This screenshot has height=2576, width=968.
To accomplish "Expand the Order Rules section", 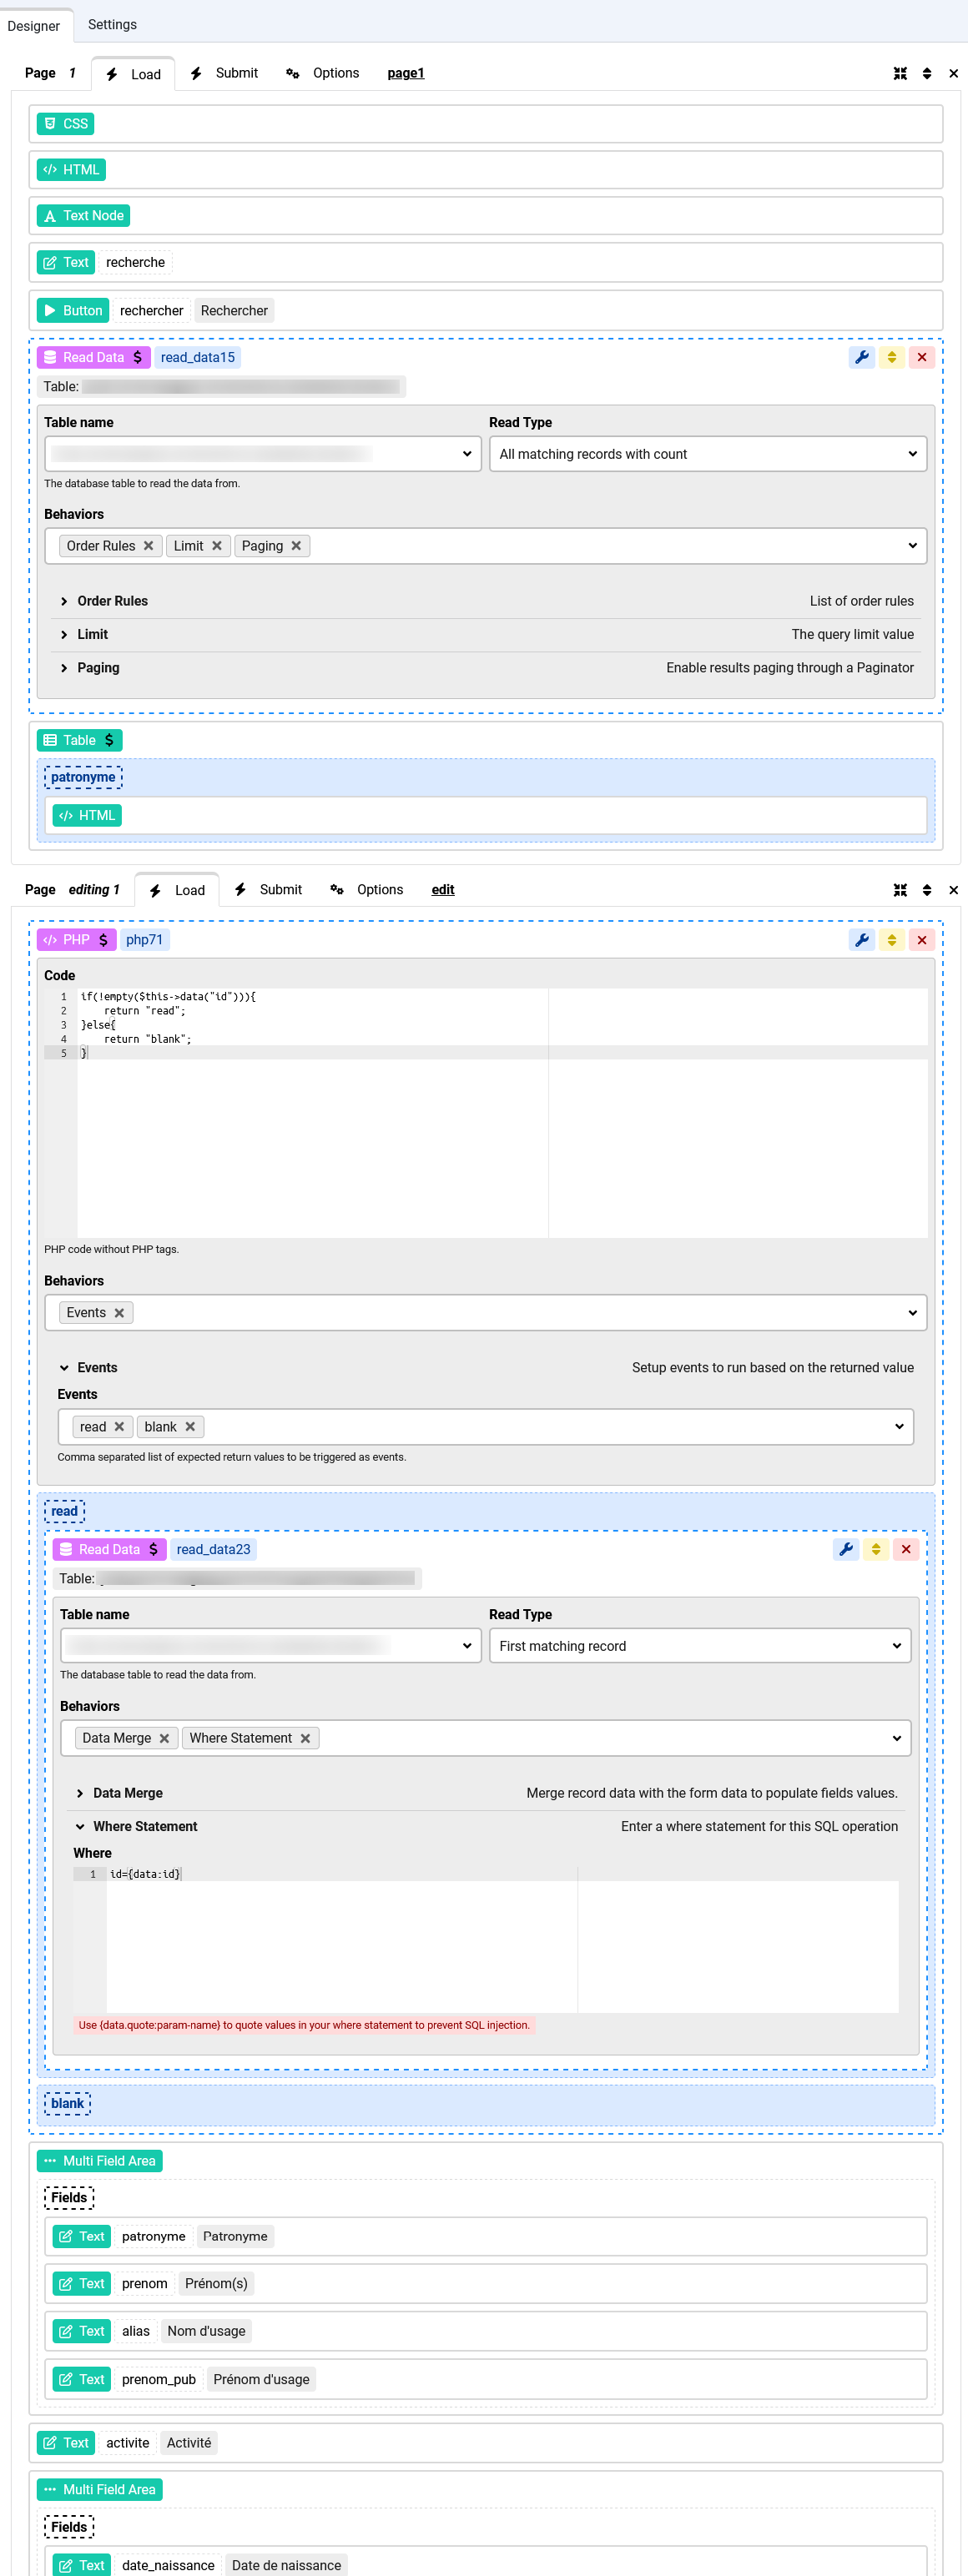I will click(112, 601).
